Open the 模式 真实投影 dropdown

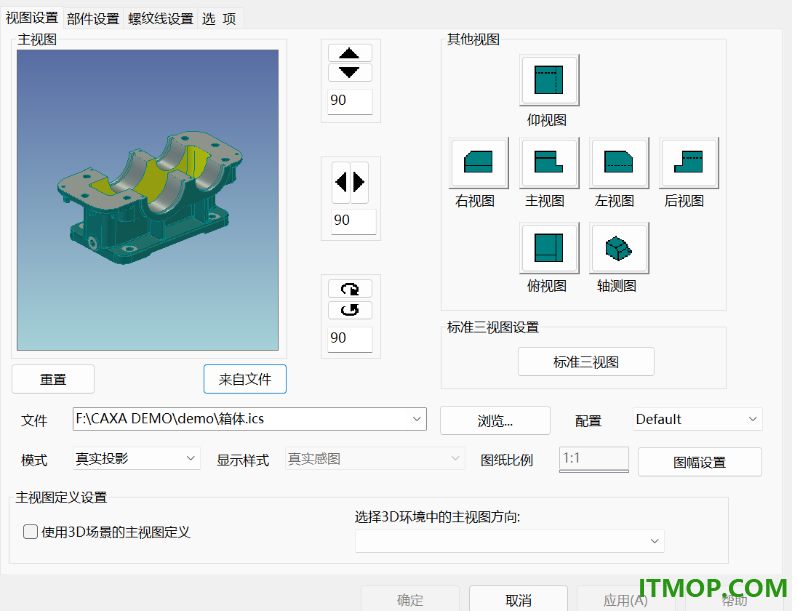(x=190, y=458)
